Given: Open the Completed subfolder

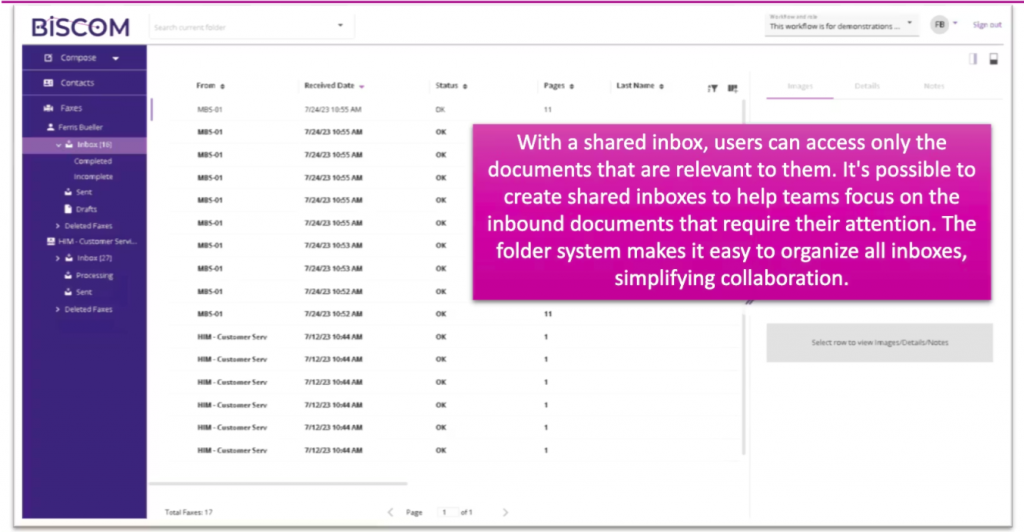Looking at the screenshot, I should pyautogui.click(x=93, y=161).
